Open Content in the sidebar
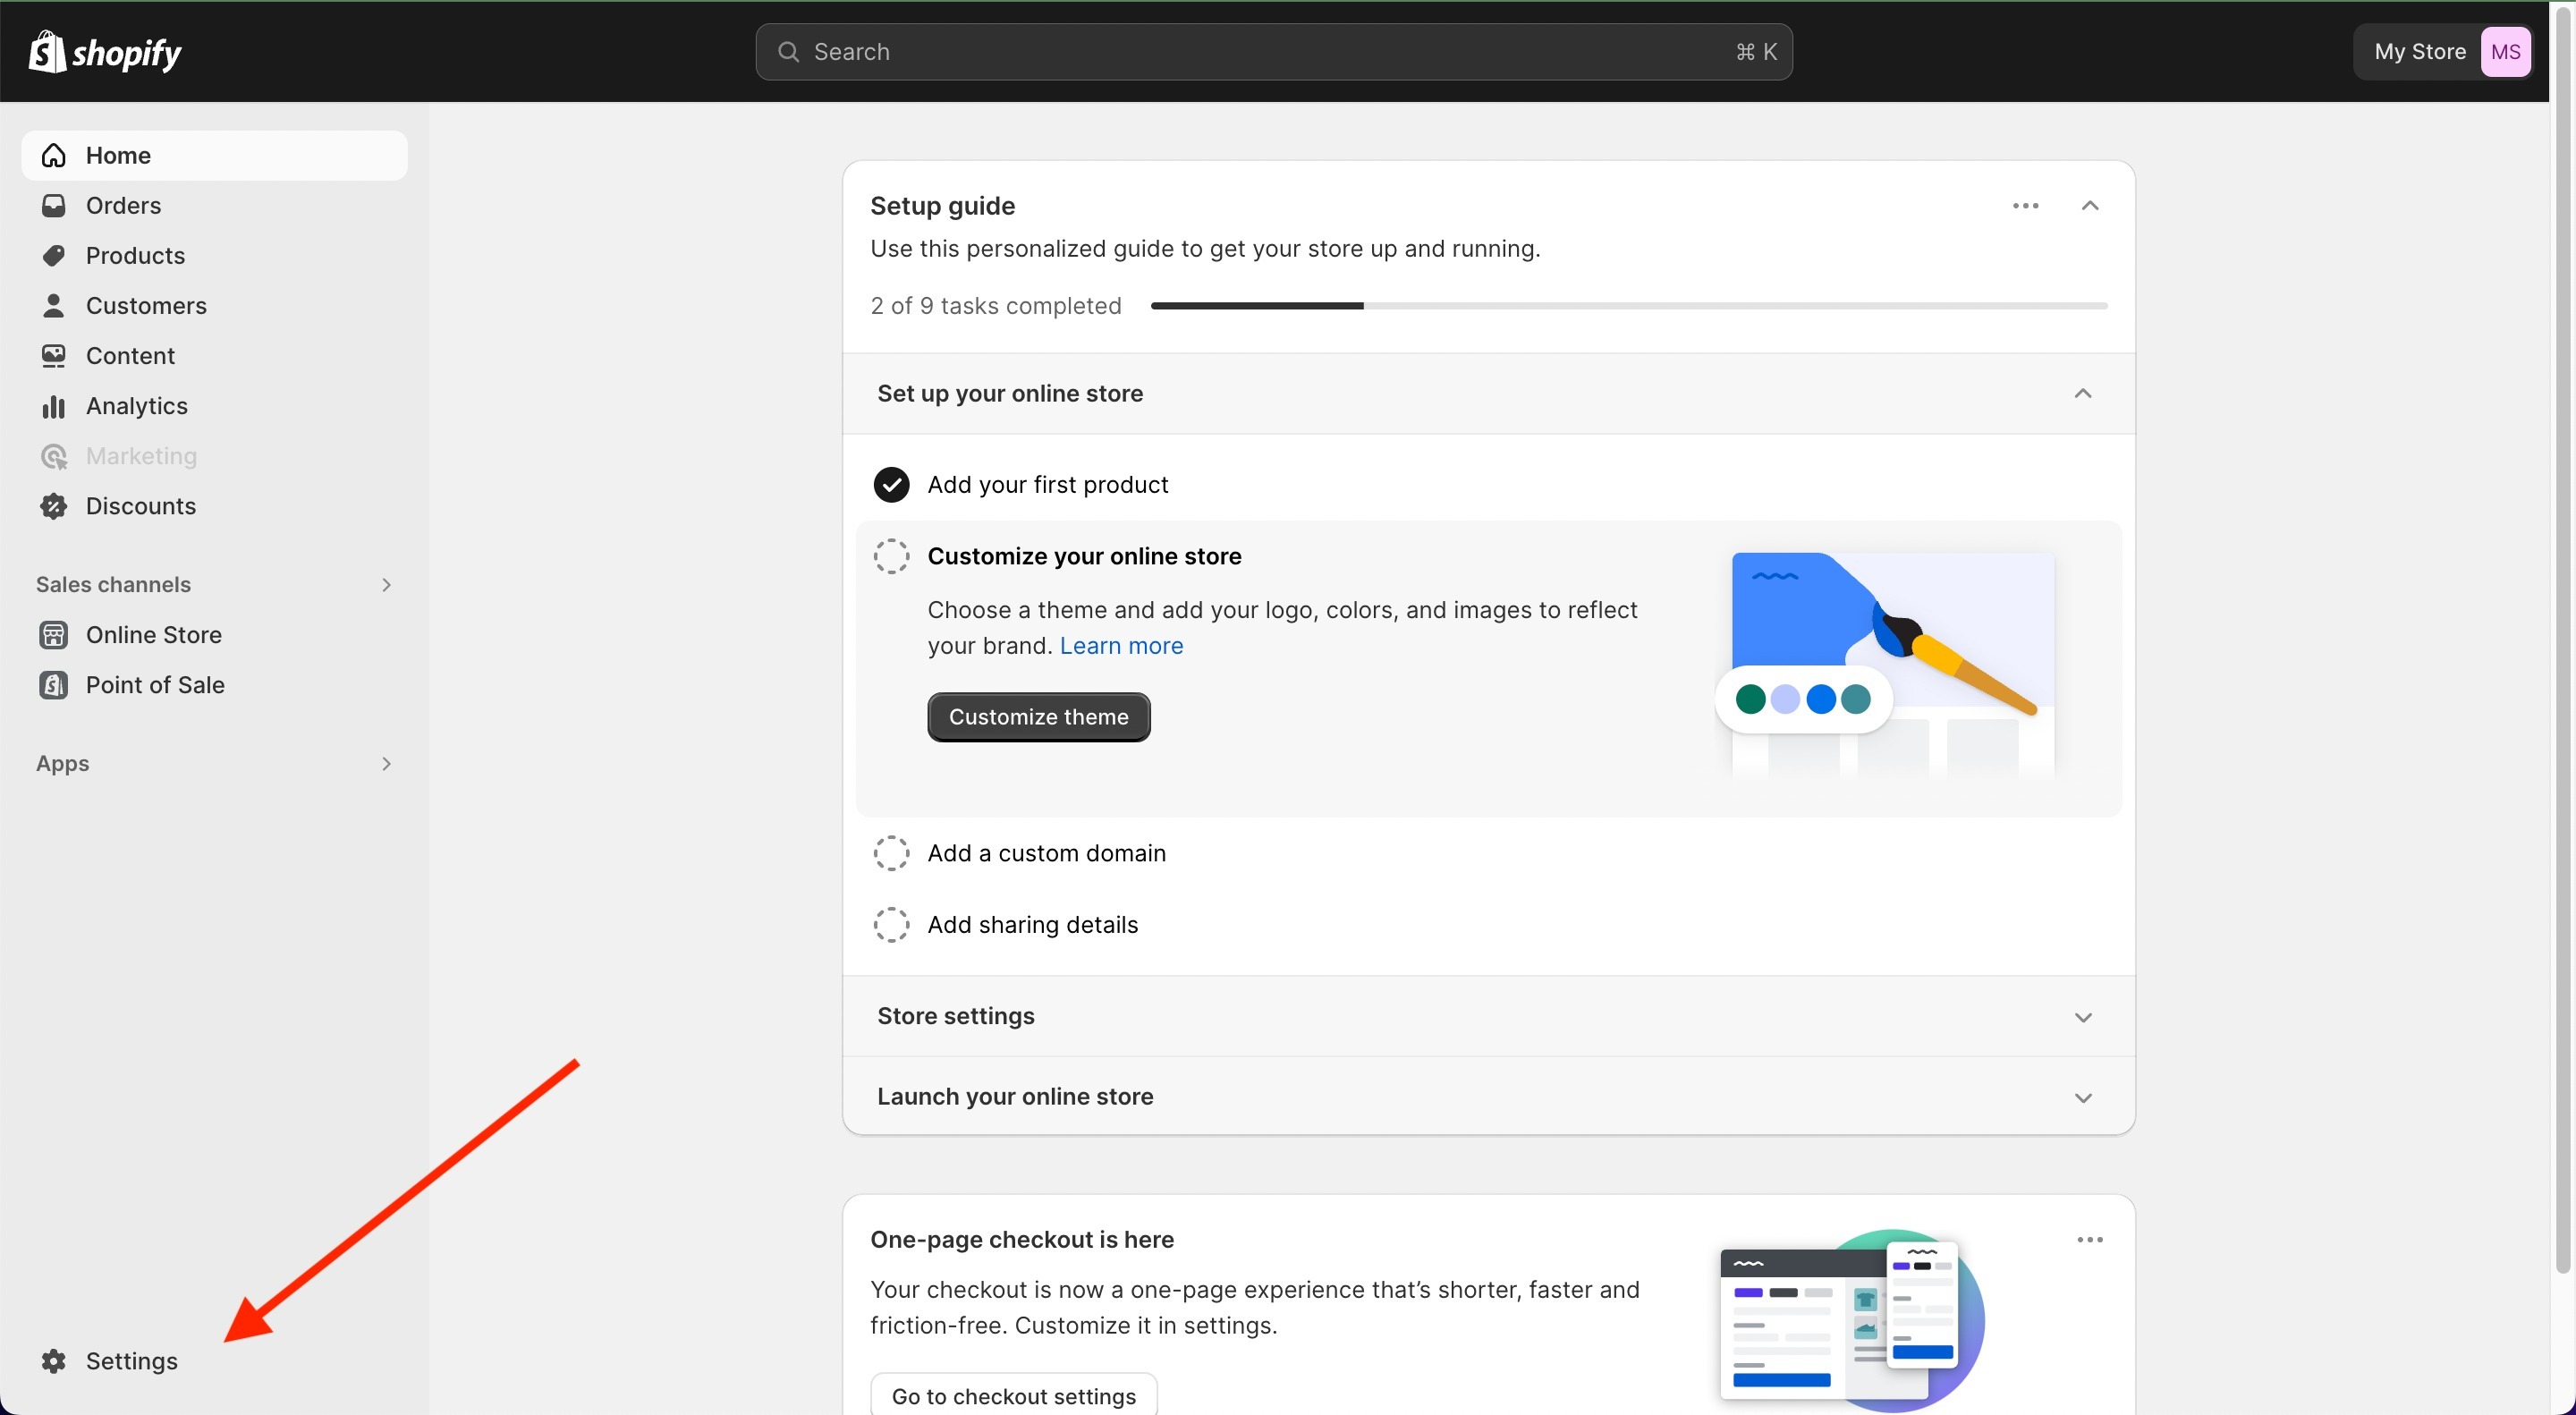This screenshot has height=1415, width=2576. [x=214, y=355]
